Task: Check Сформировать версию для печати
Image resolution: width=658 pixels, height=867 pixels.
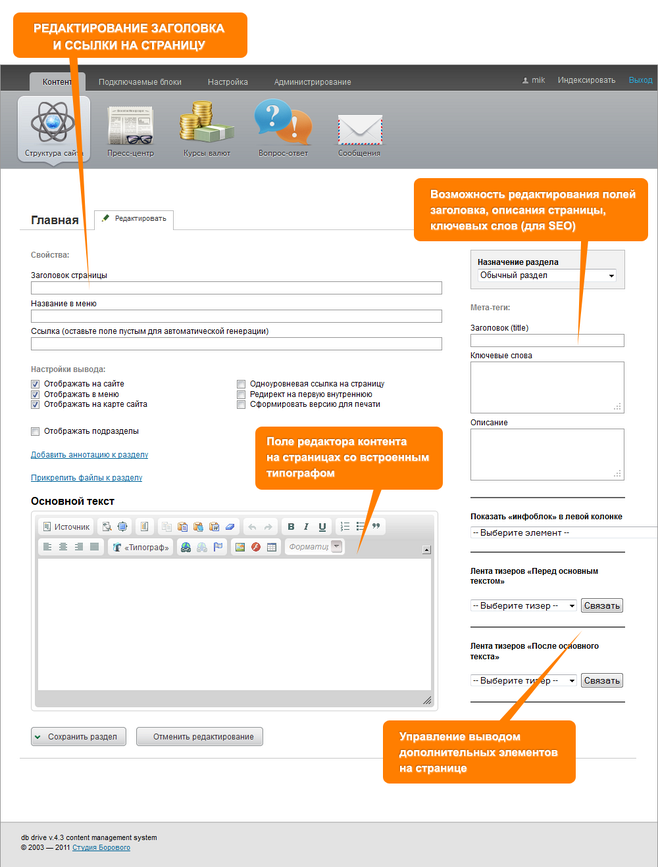Action: pyautogui.click(x=241, y=404)
